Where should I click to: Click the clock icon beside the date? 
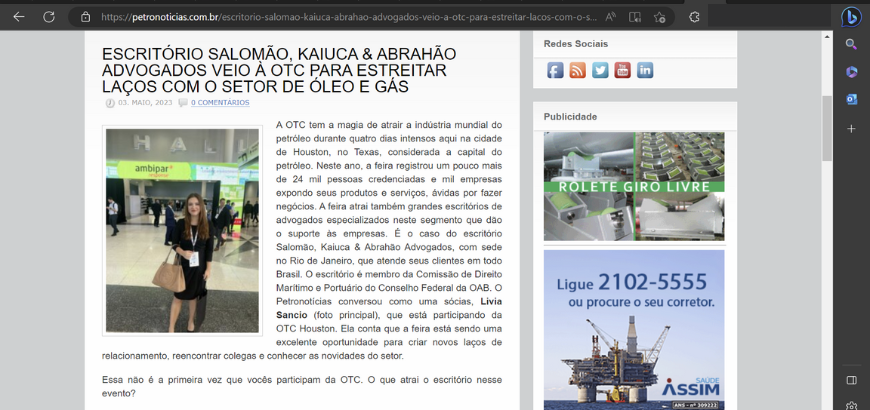(110, 103)
